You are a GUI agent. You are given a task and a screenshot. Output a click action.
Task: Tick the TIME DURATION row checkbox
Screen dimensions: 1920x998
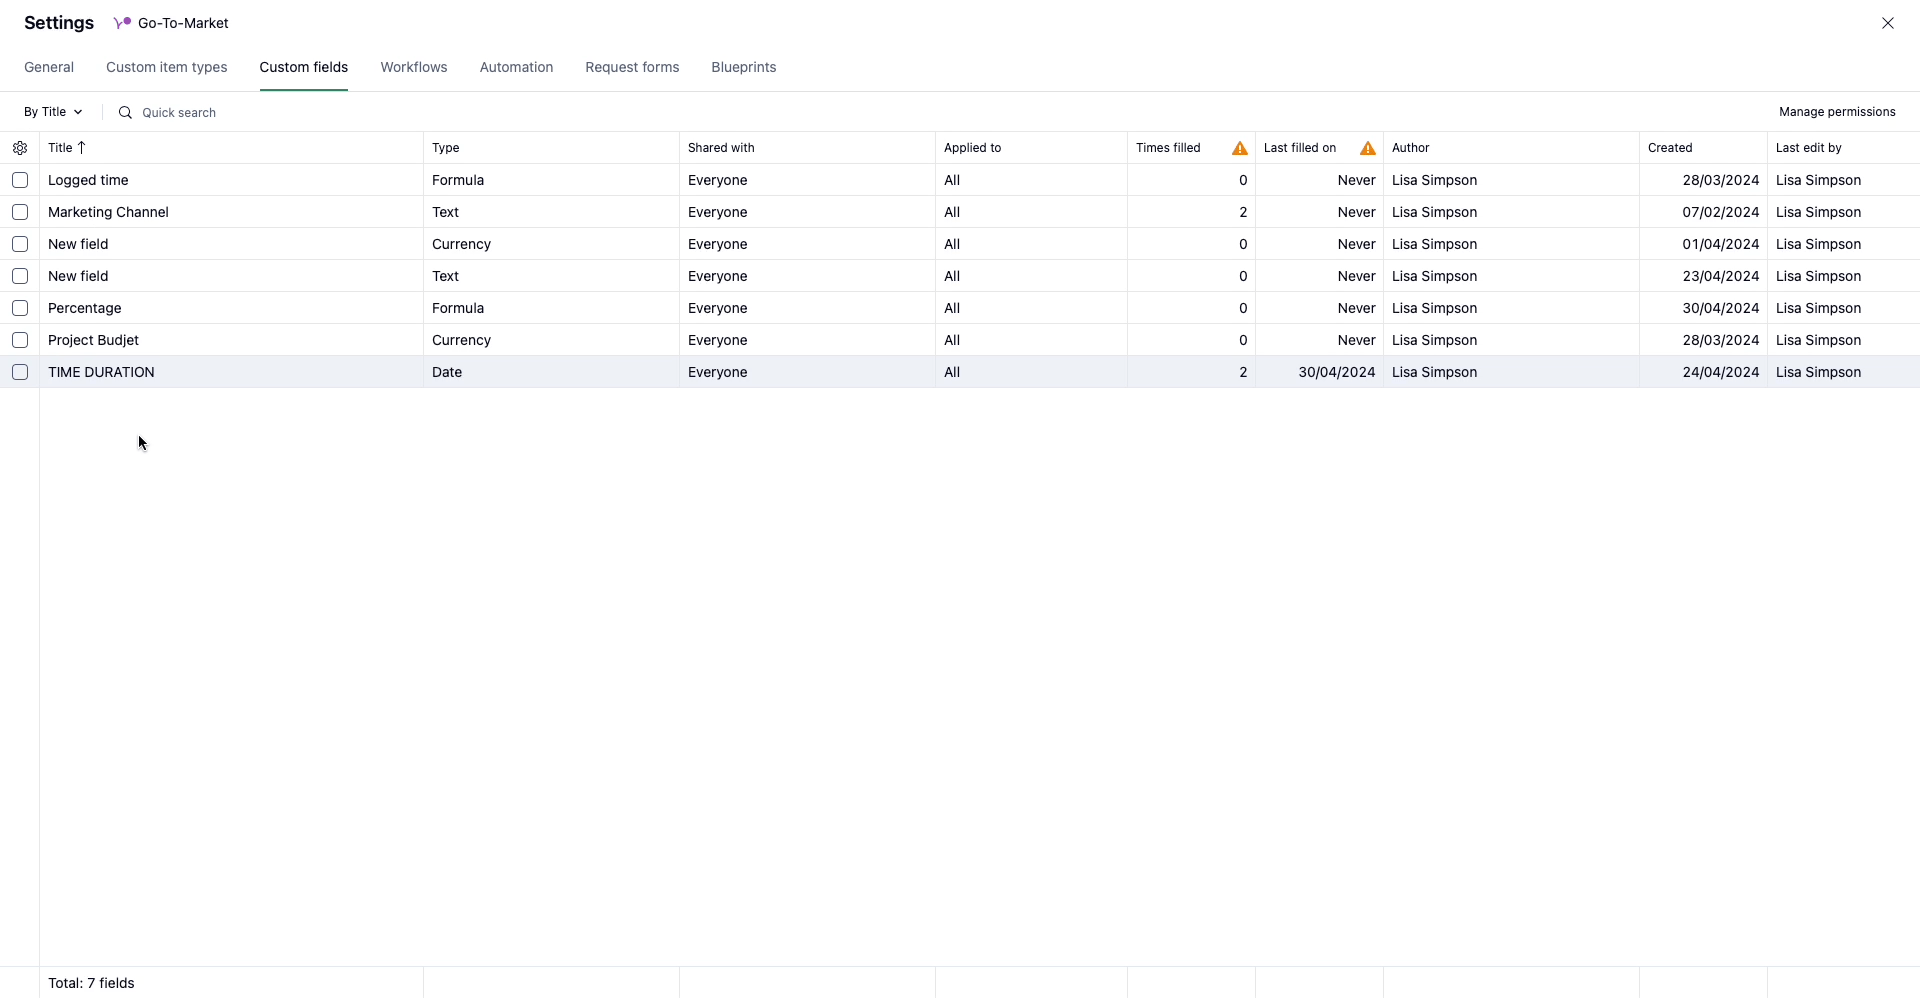[20, 372]
